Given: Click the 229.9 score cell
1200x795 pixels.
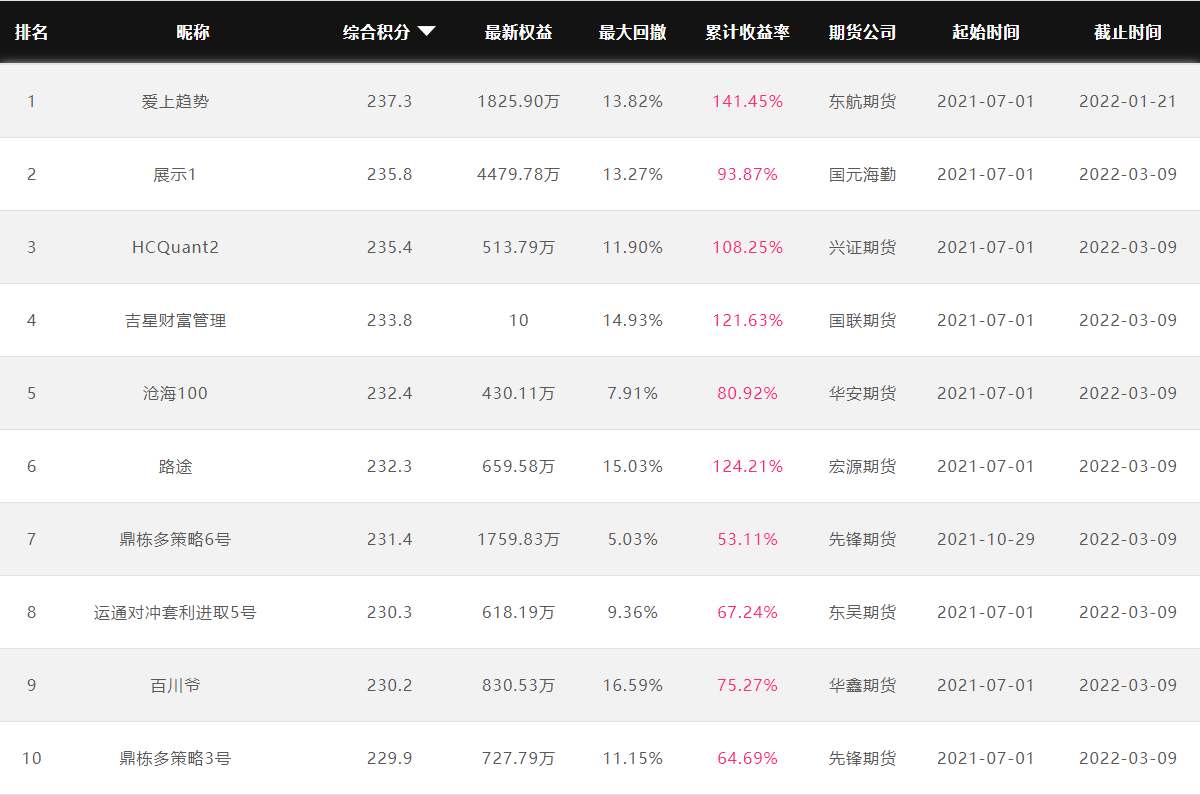Looking at the screenshot, I should (389, 758).
